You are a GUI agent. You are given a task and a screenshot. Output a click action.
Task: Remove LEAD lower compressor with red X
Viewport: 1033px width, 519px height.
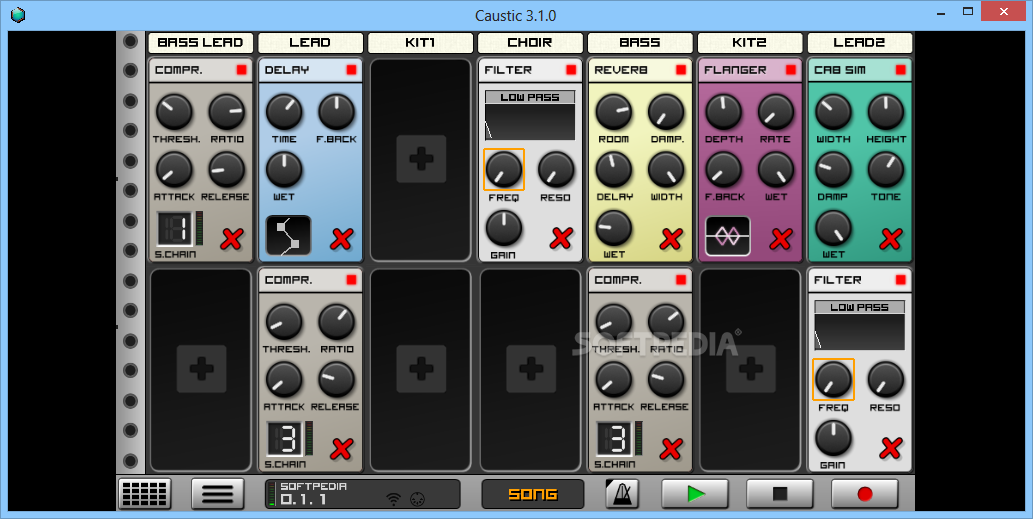coord(341,449)
